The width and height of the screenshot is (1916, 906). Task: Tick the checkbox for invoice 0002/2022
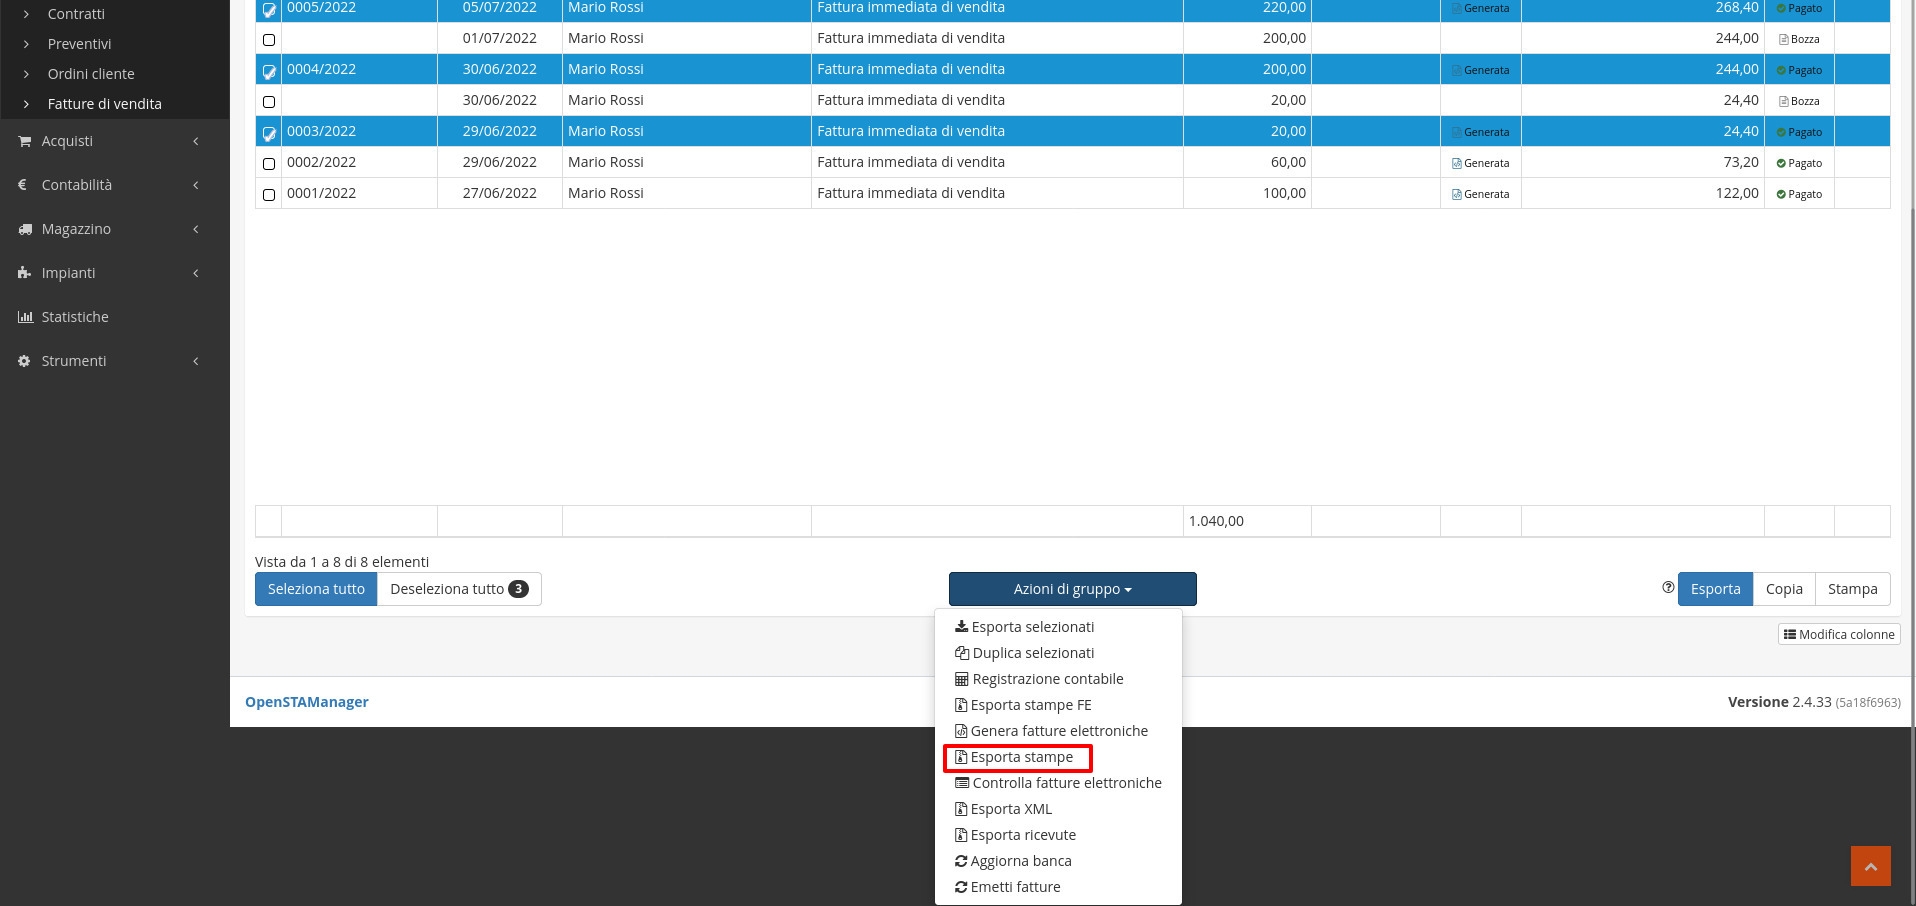pyautogui.click(x=269, y=163)
